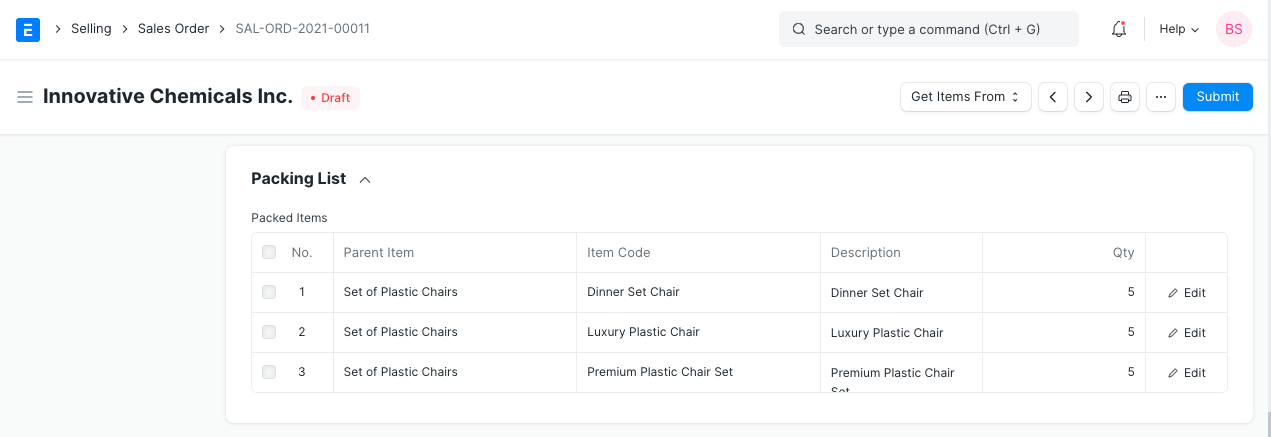1271x437 pixels.
Task: Go to the previous document arrow
Action: 1053,97
